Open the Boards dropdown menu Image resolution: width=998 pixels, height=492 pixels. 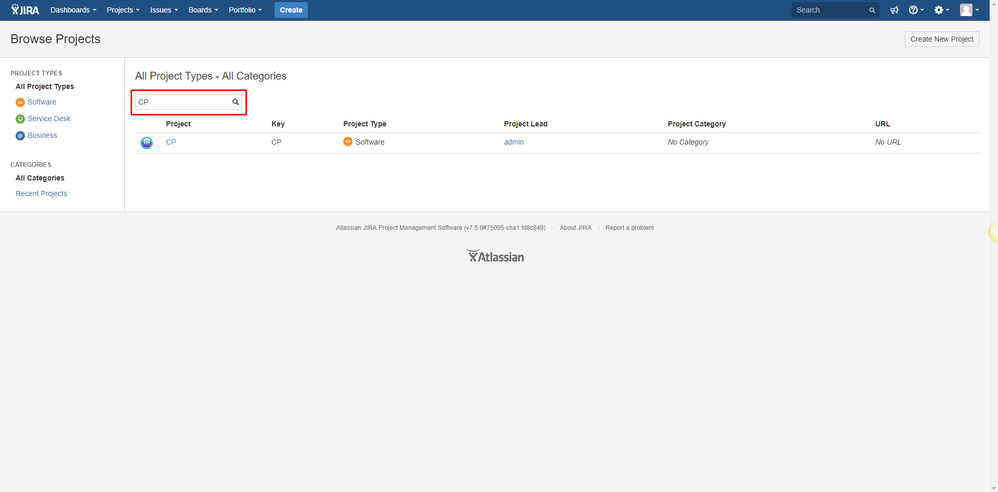pos(203,10)
